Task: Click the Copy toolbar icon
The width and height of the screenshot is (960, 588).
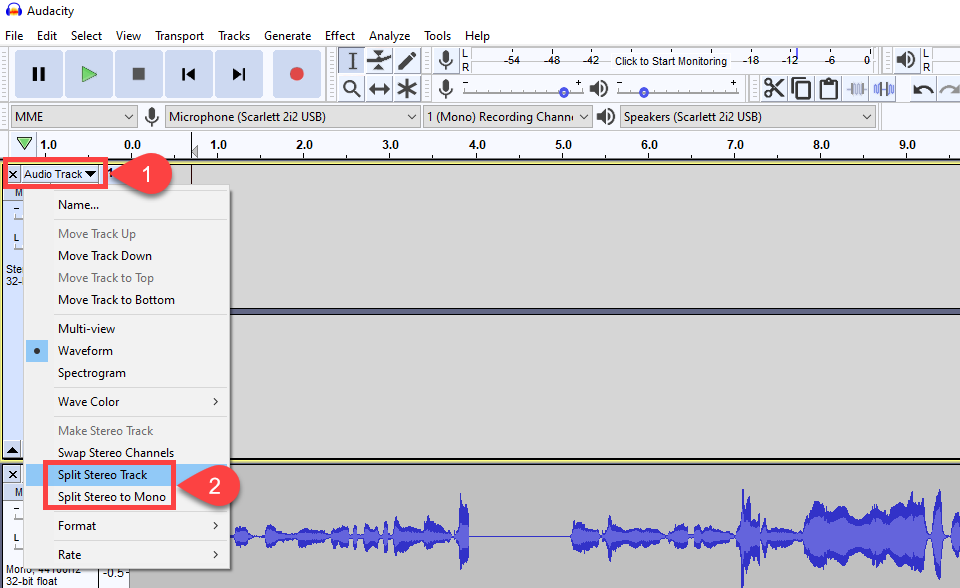Action: (x=802, y=88)
